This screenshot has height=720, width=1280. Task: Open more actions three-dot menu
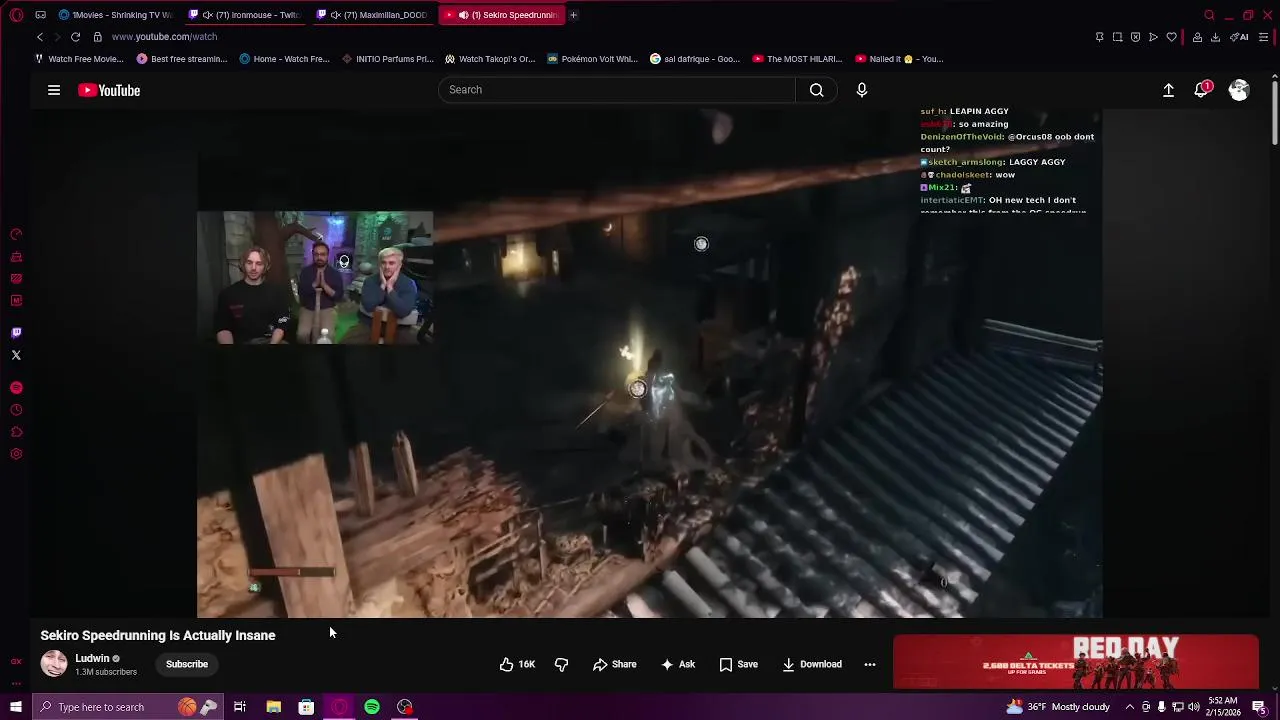pyautogui.click(x=870, y=664)
